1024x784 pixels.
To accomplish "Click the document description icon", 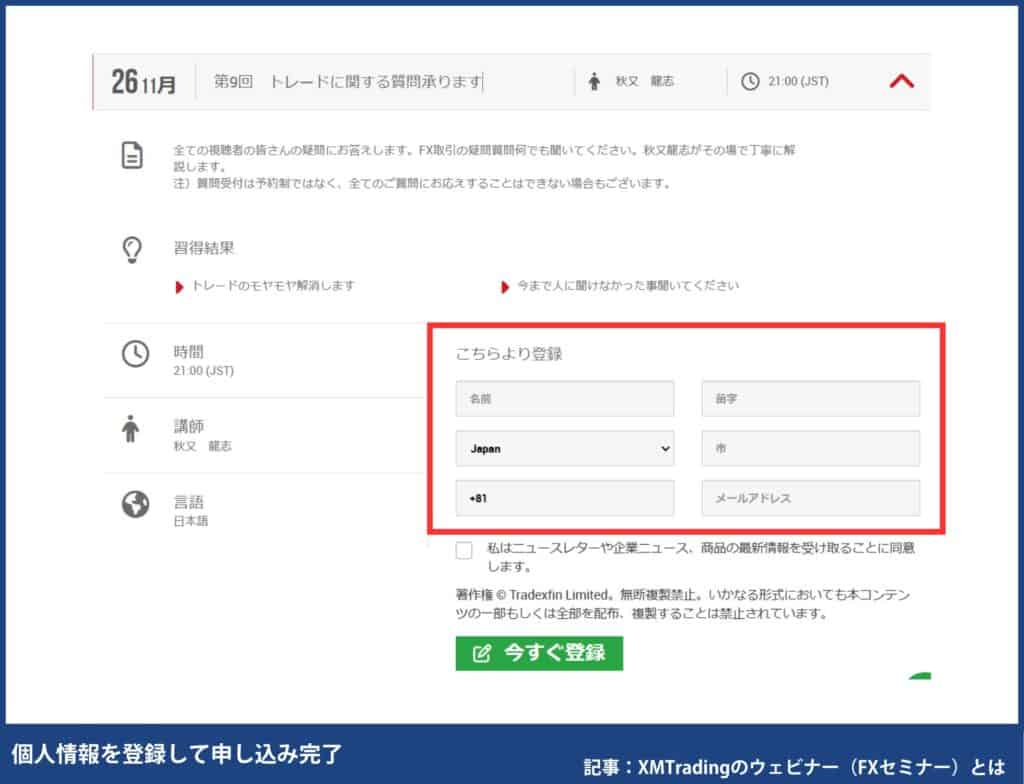I will [133, 155].
